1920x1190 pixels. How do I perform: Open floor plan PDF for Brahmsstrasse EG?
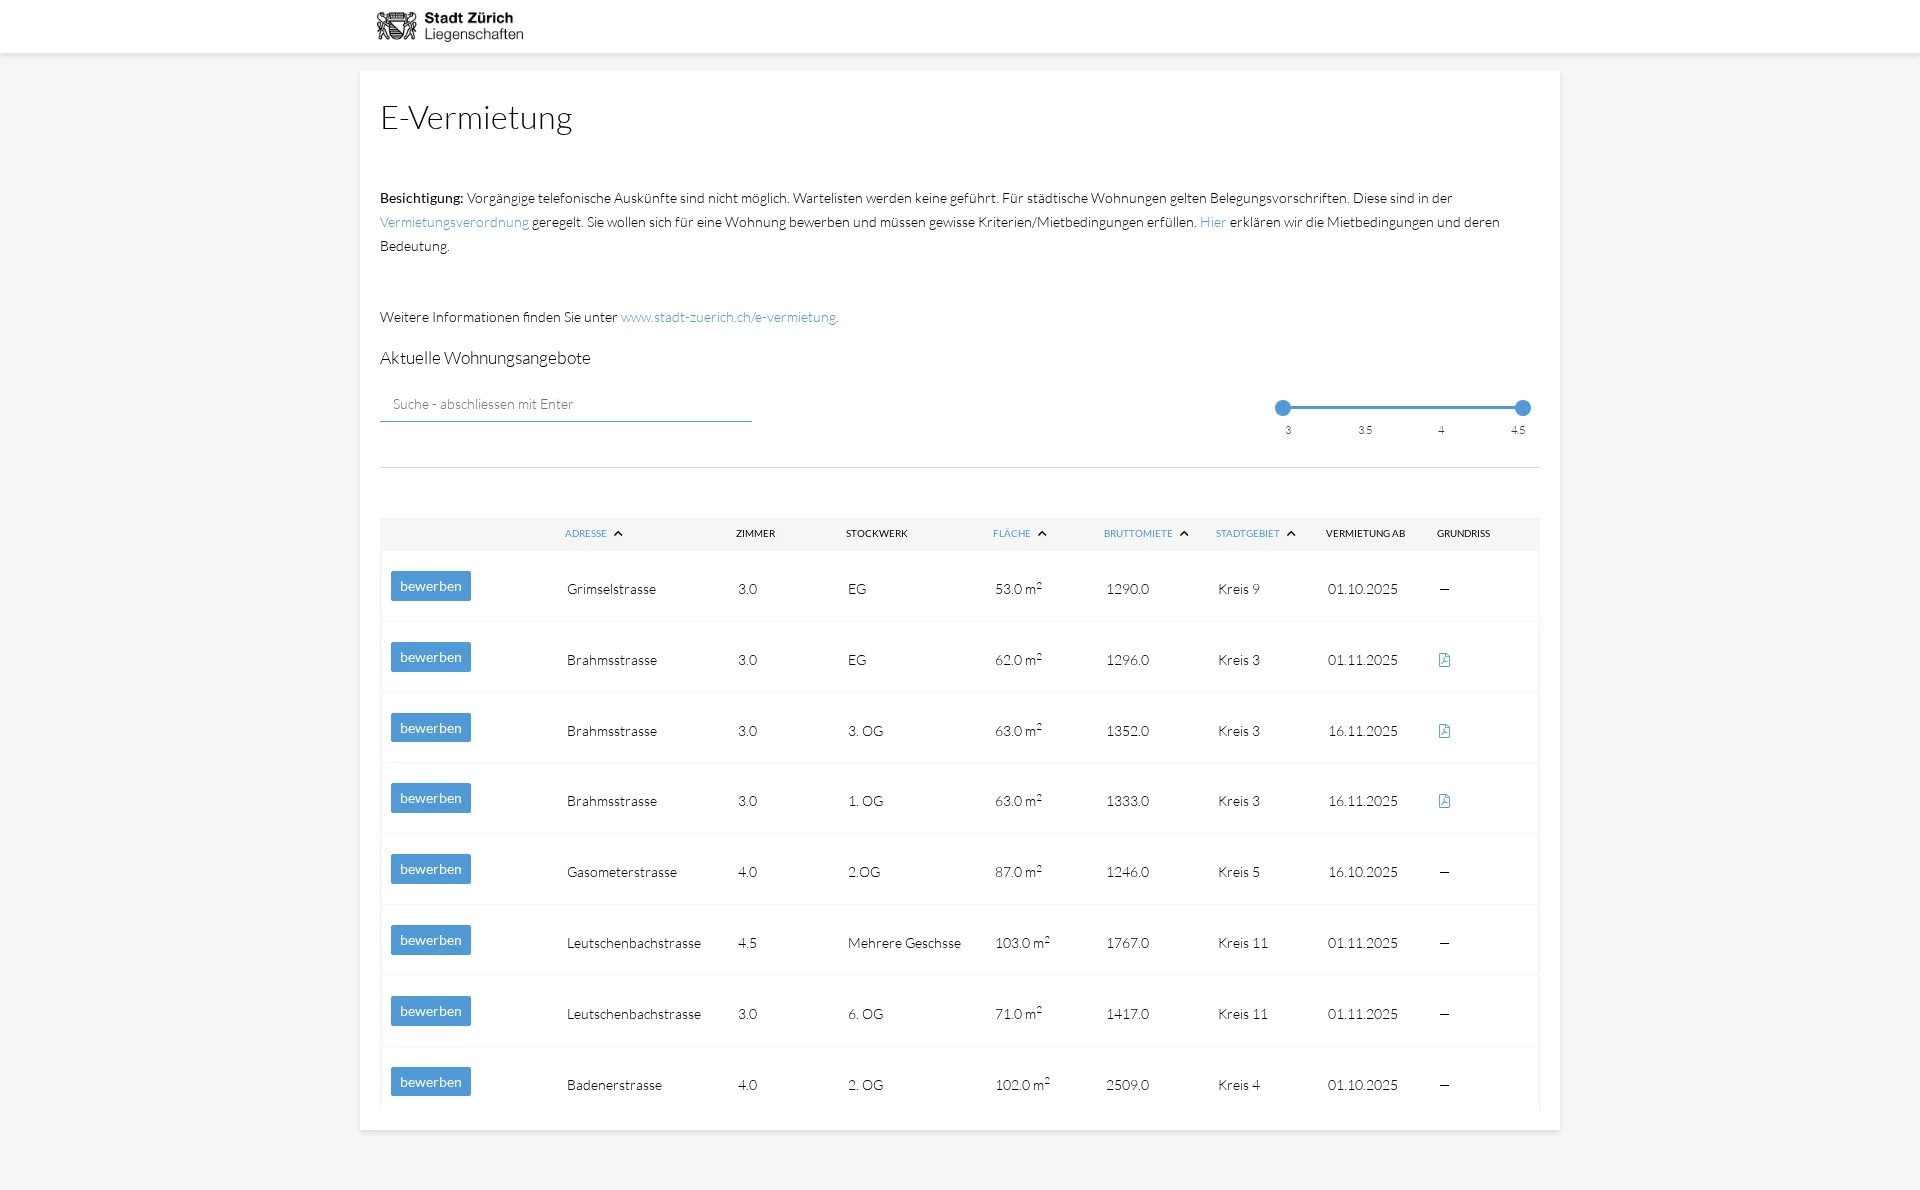[x=1444, y=660]
